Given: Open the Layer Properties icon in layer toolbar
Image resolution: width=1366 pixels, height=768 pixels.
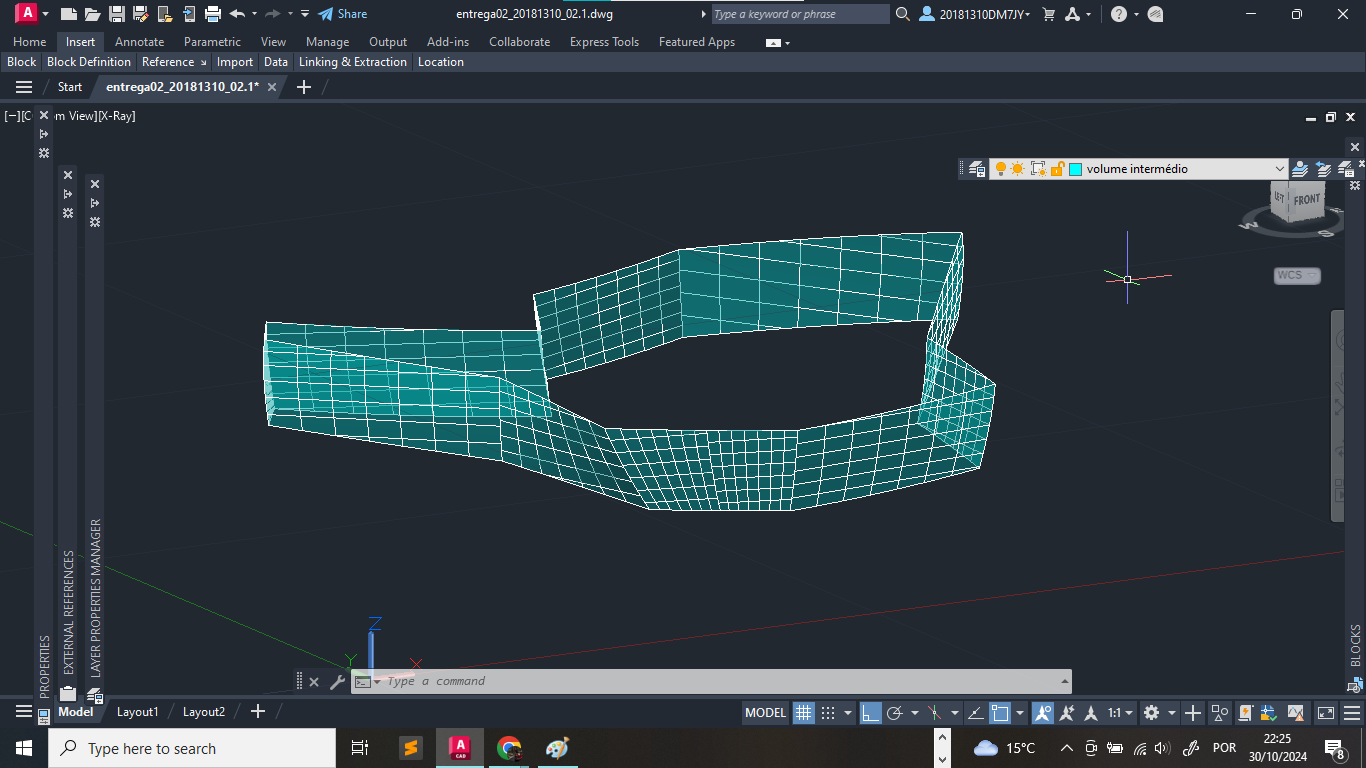Looking at the screenshot, I should tap(977, 169).
